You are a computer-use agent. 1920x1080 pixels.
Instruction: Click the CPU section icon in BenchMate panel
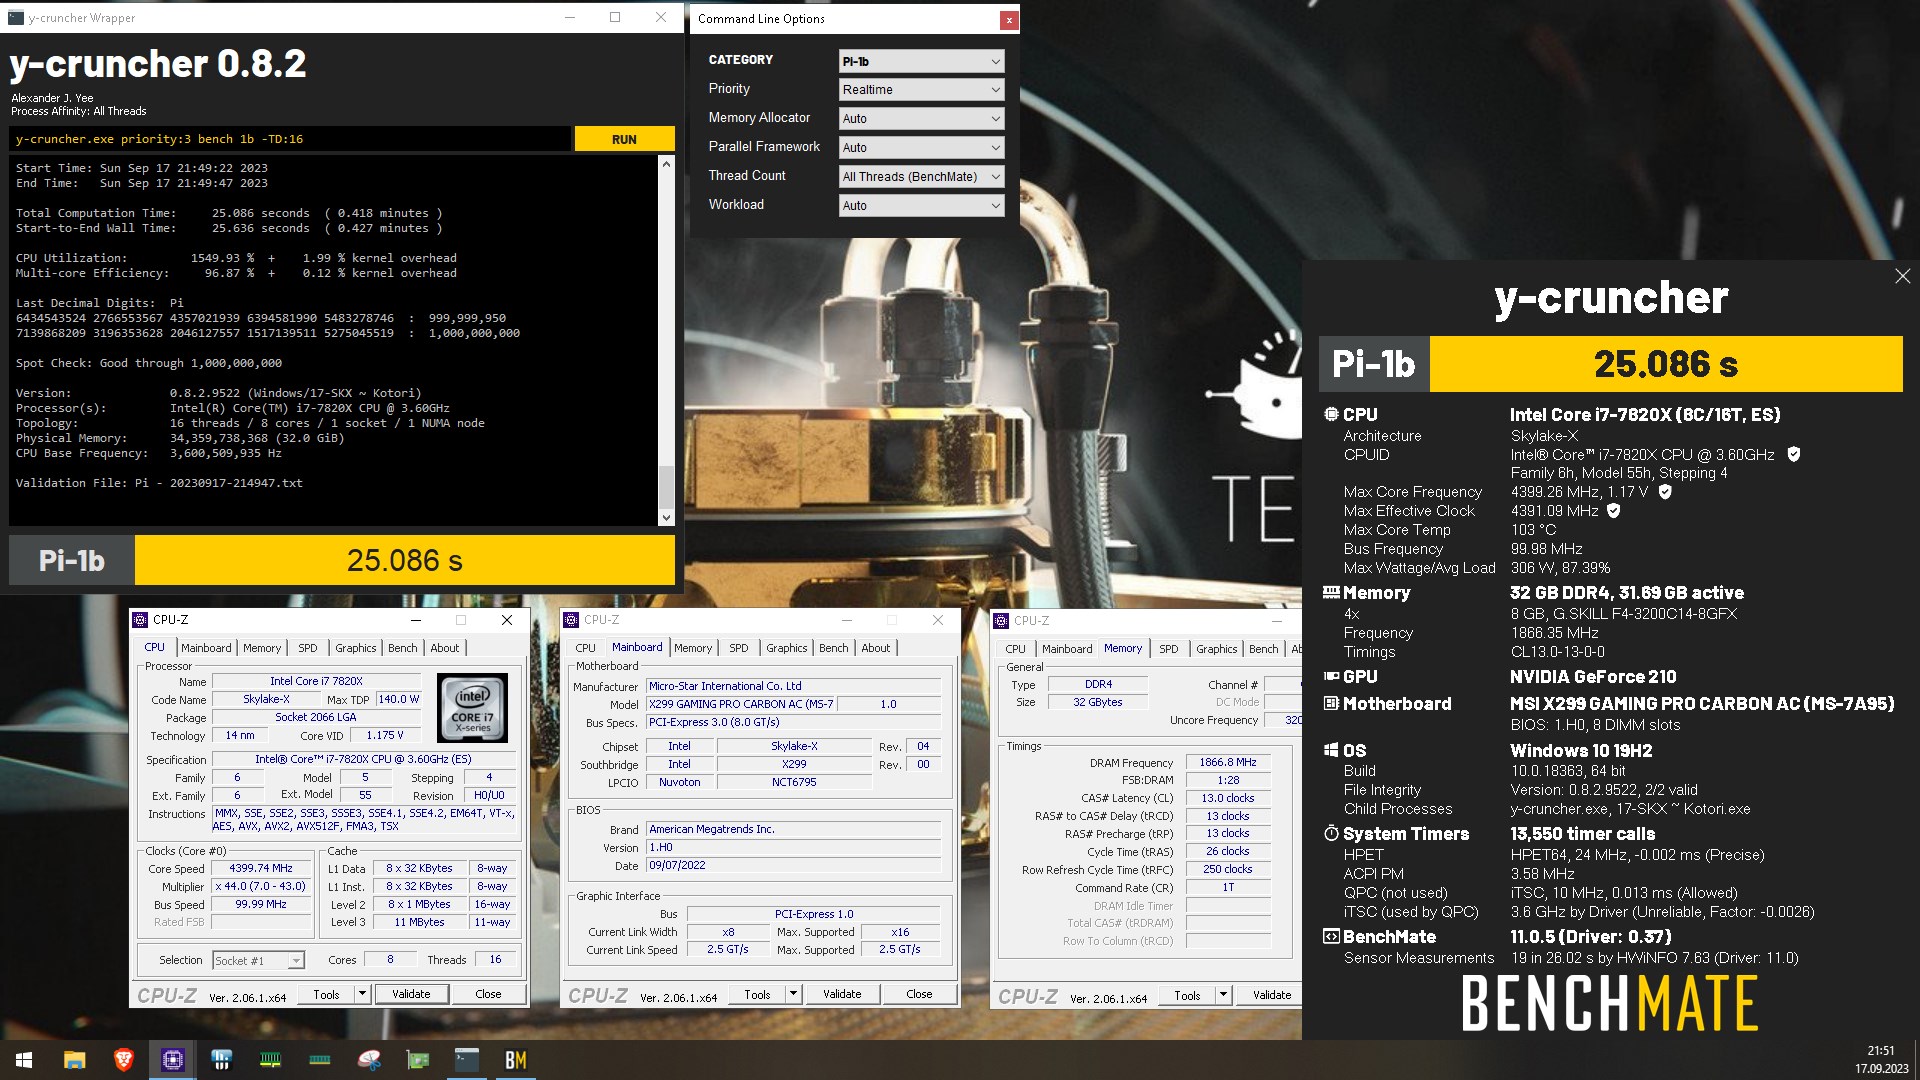tap(1331, 414)
